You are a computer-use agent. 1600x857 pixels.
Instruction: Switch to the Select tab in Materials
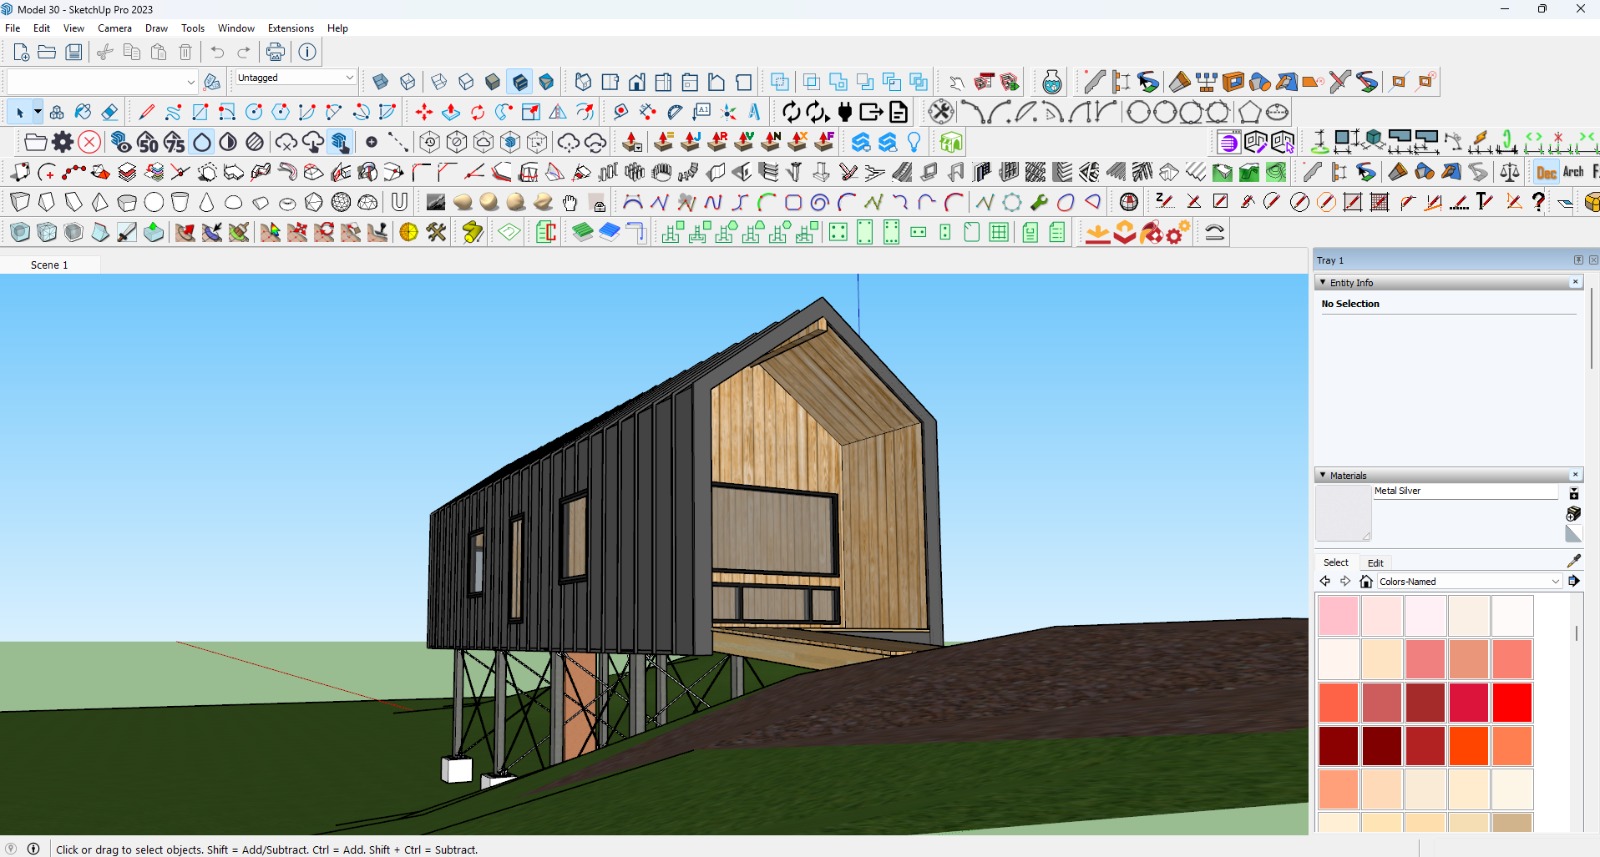[1336, 563]
